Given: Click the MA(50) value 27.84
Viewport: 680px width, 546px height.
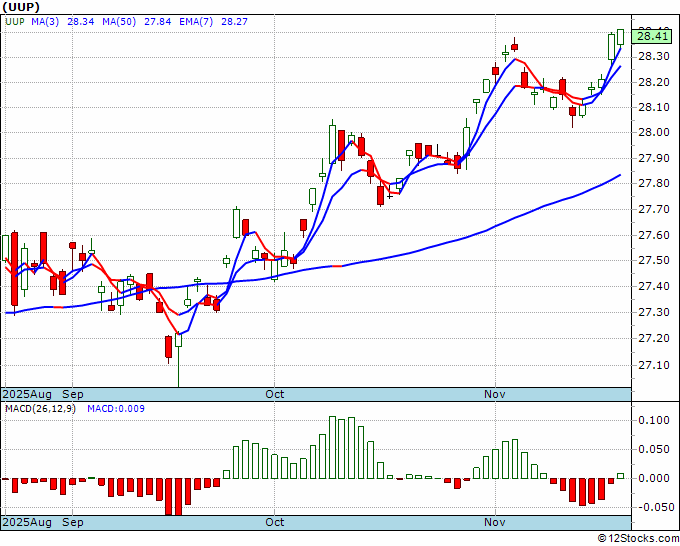Looking at the screenshot, I should [x=157, y=22].
